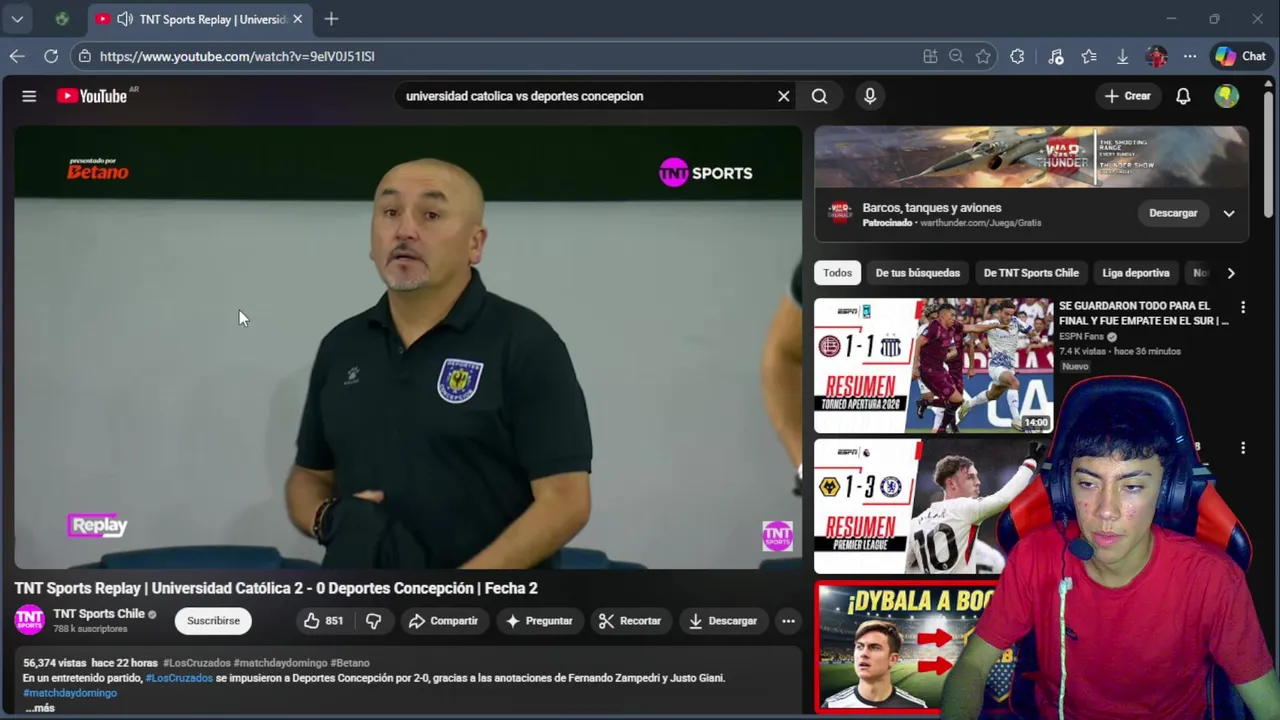This screenshot has height=720, width=1280.
Task: Open browser settings and more menu
Action: 1189,57
